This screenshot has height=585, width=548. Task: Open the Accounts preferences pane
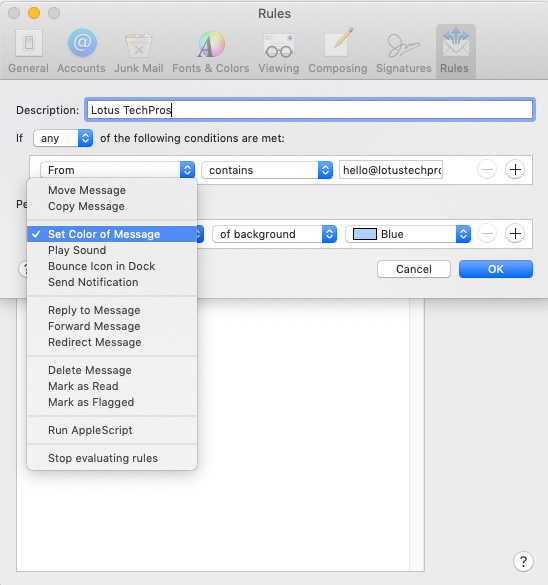point(81,52)
